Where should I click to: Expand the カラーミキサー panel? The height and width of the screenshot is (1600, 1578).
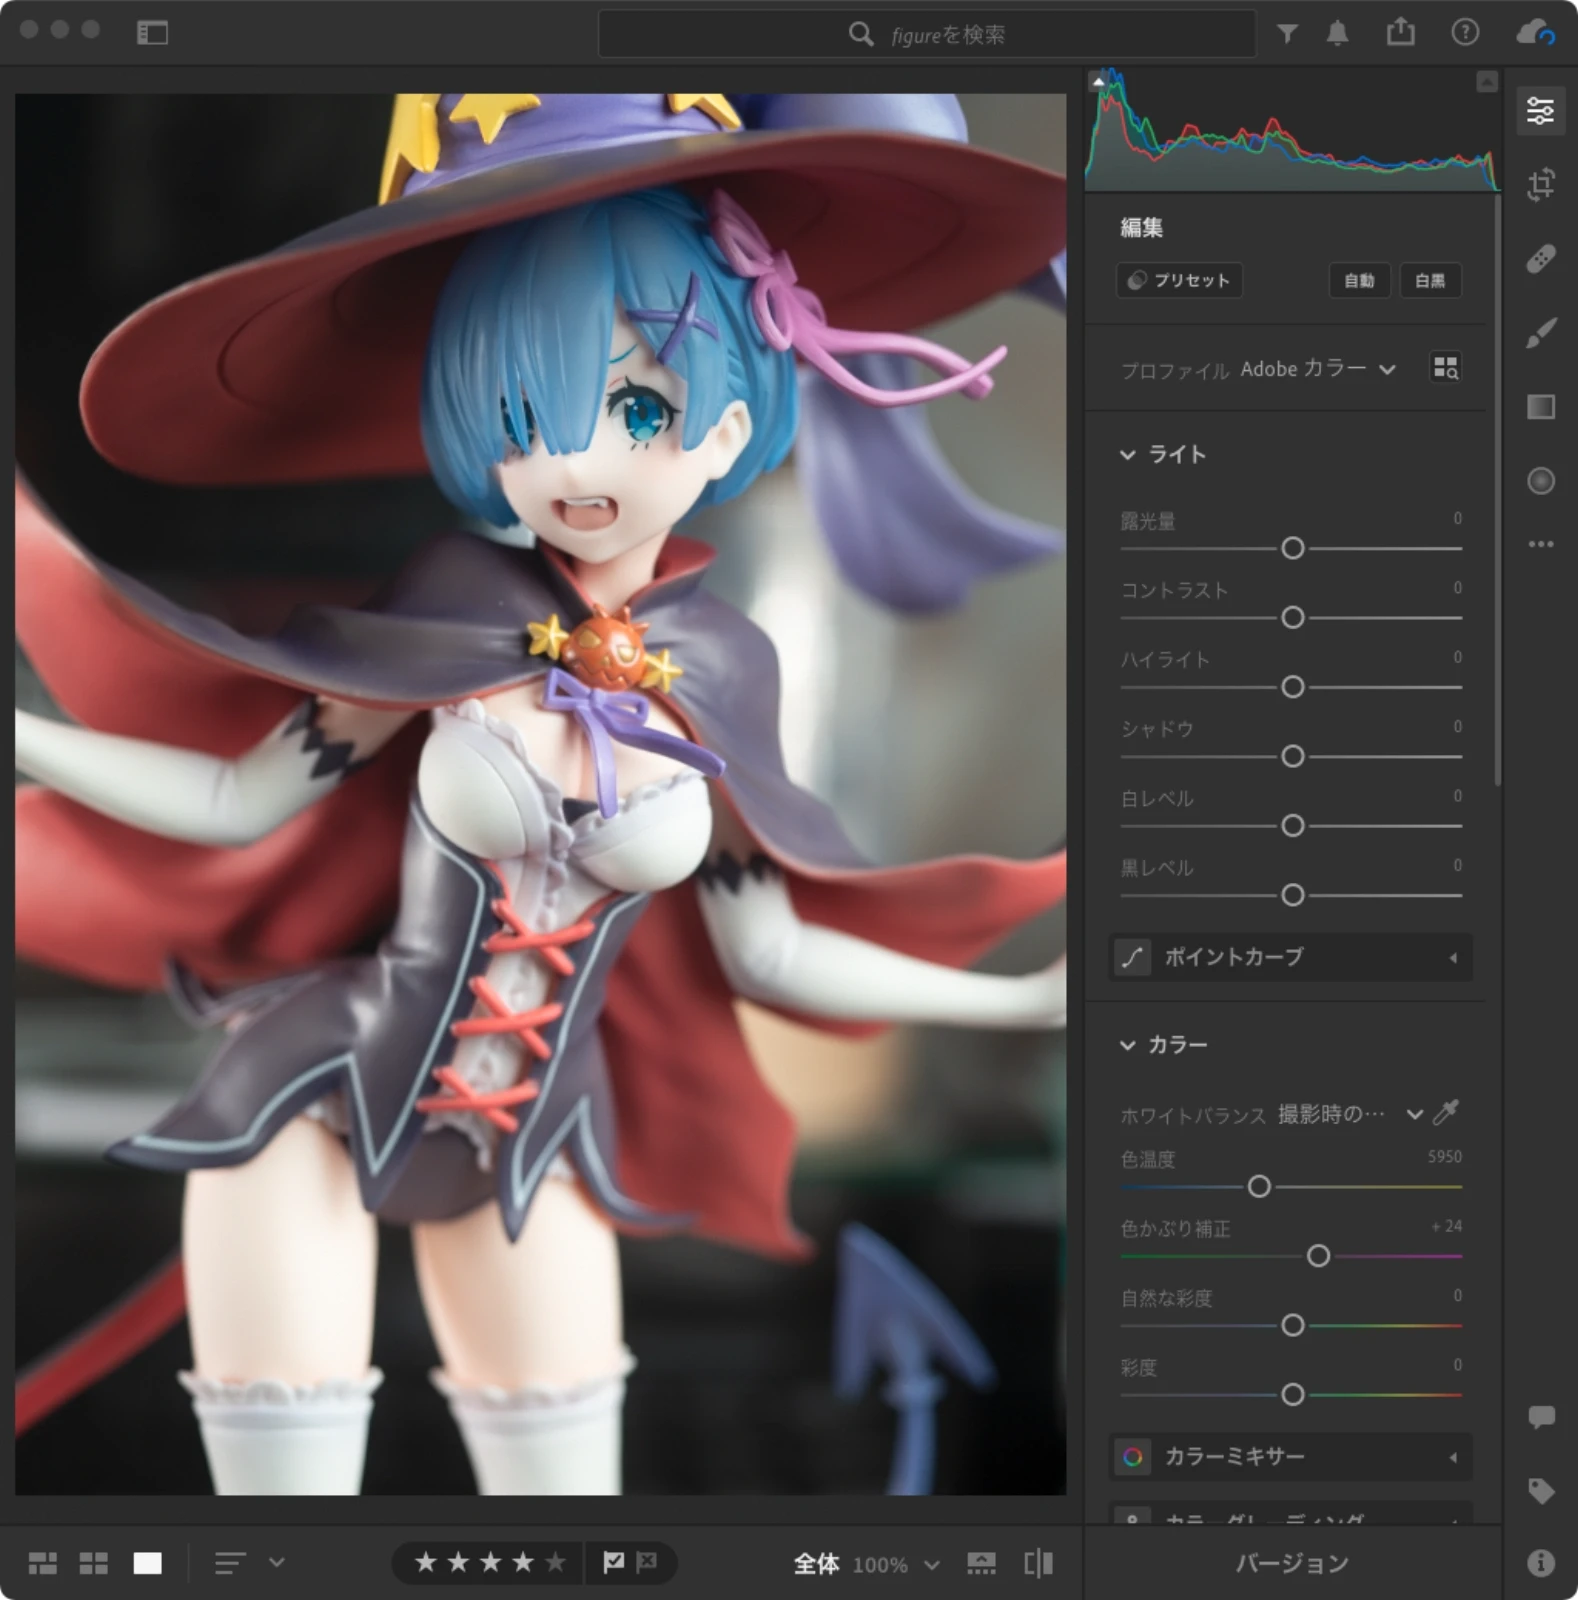(x=1291, y=1457)
